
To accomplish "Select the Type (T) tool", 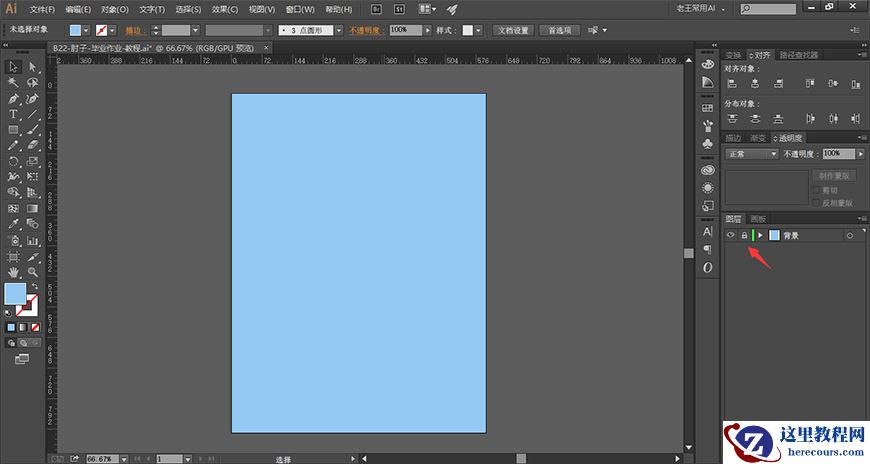I will 13,115.
